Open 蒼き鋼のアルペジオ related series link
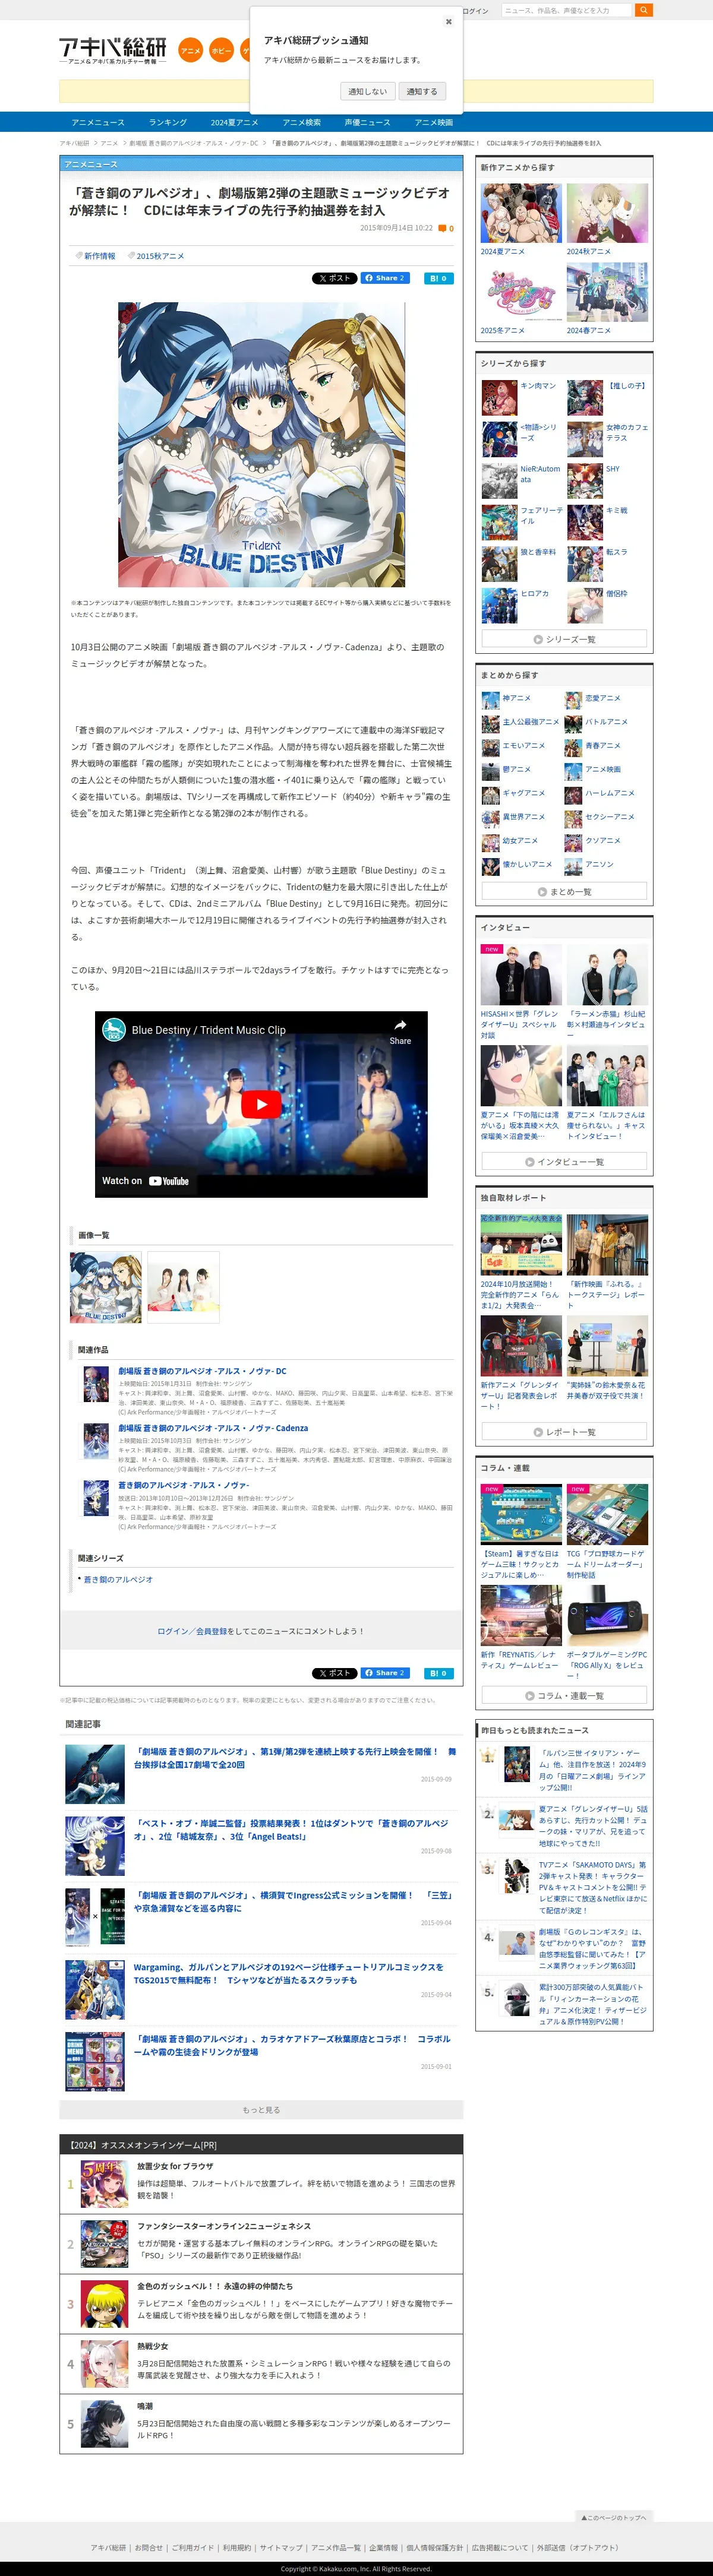Viewport: 713px width, 2576px height. [x=118, y=1579]
